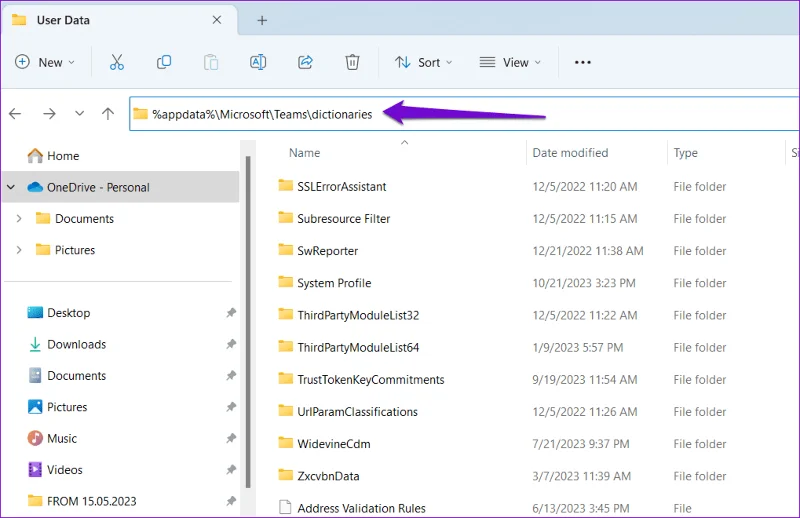800x518 pixels.
Task: Select Address Validation Rules file
Action: coord(361,508)
